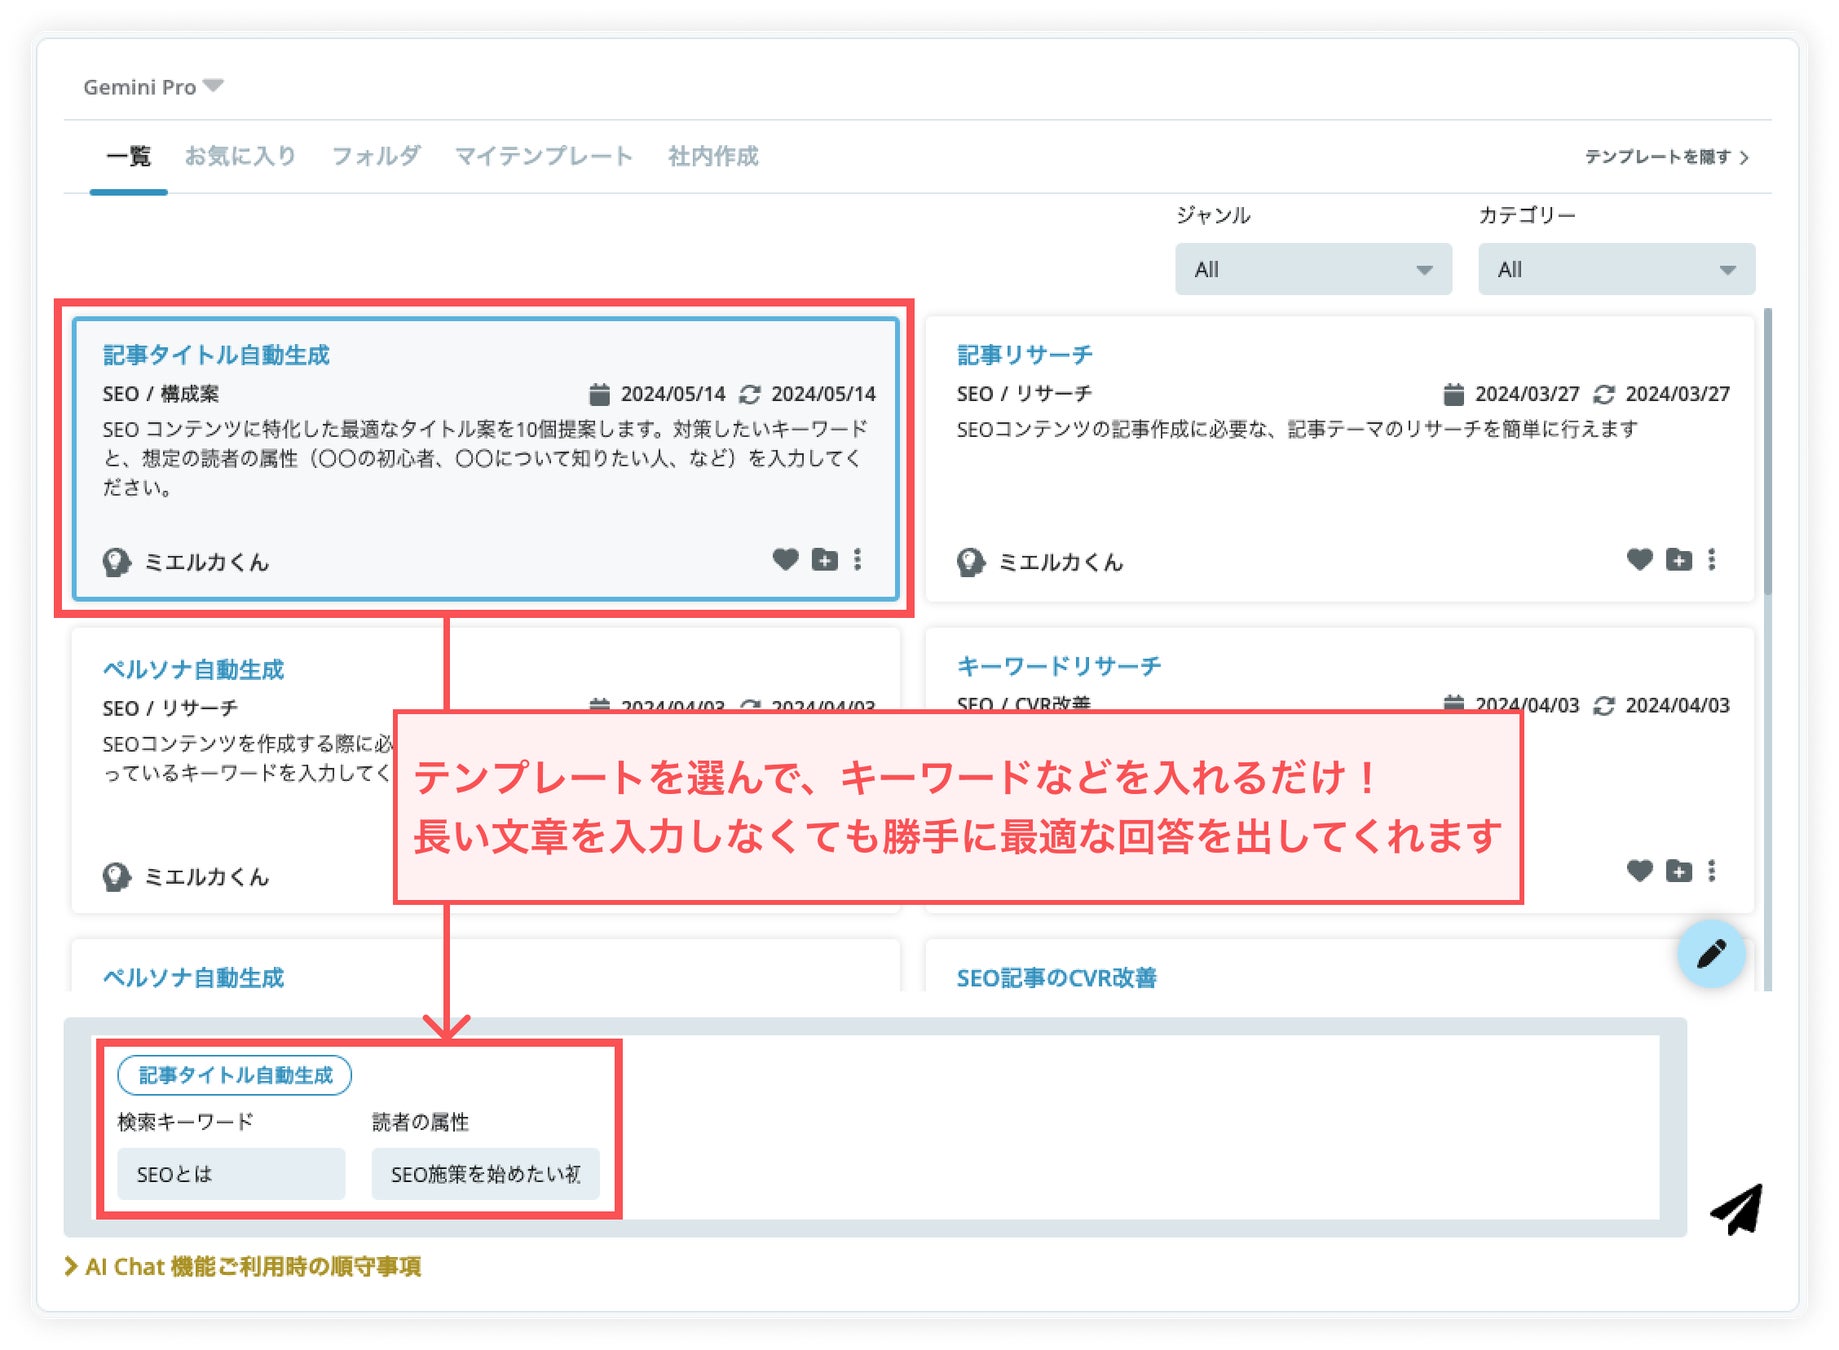Open more options on 記事リサーチ card

click(1711, 559)
